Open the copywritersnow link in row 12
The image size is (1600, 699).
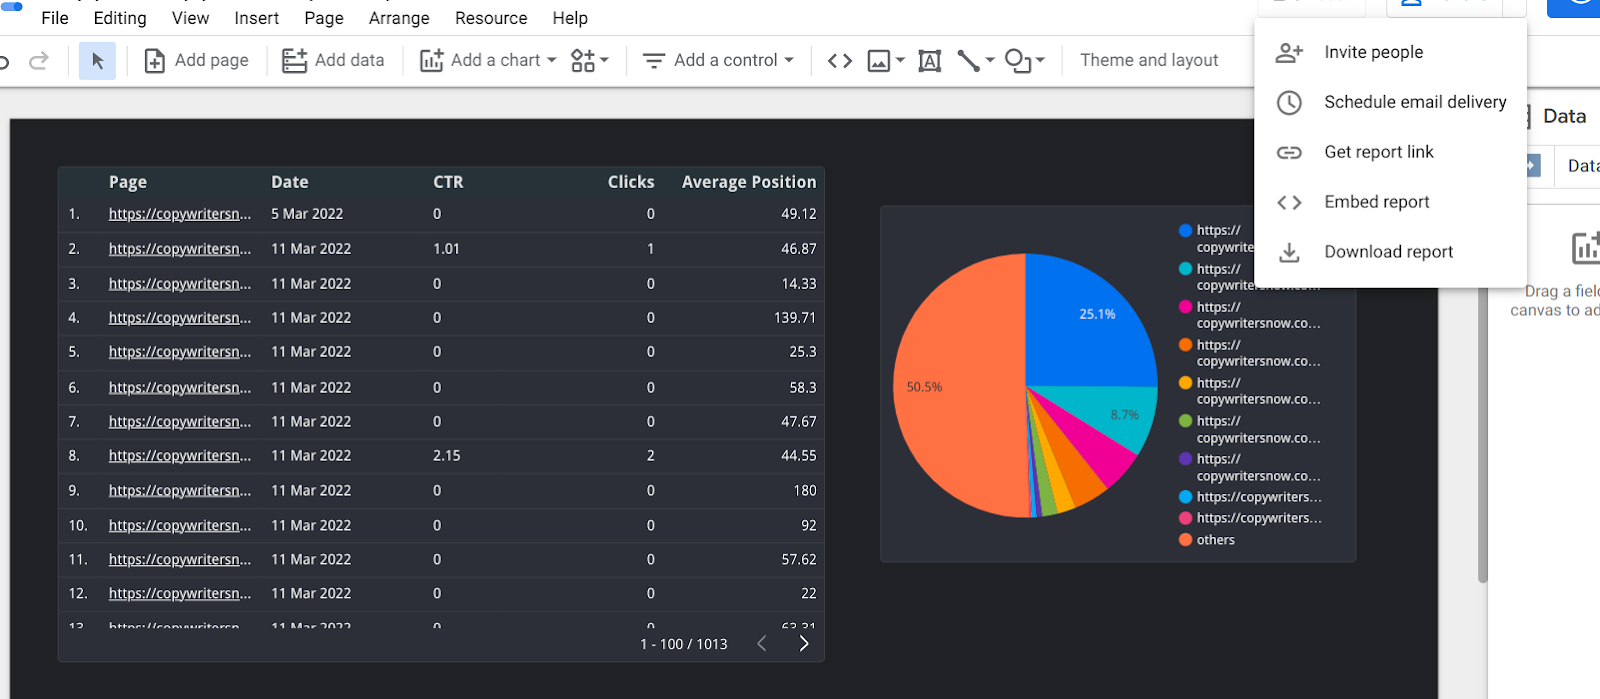click(180, 594)
